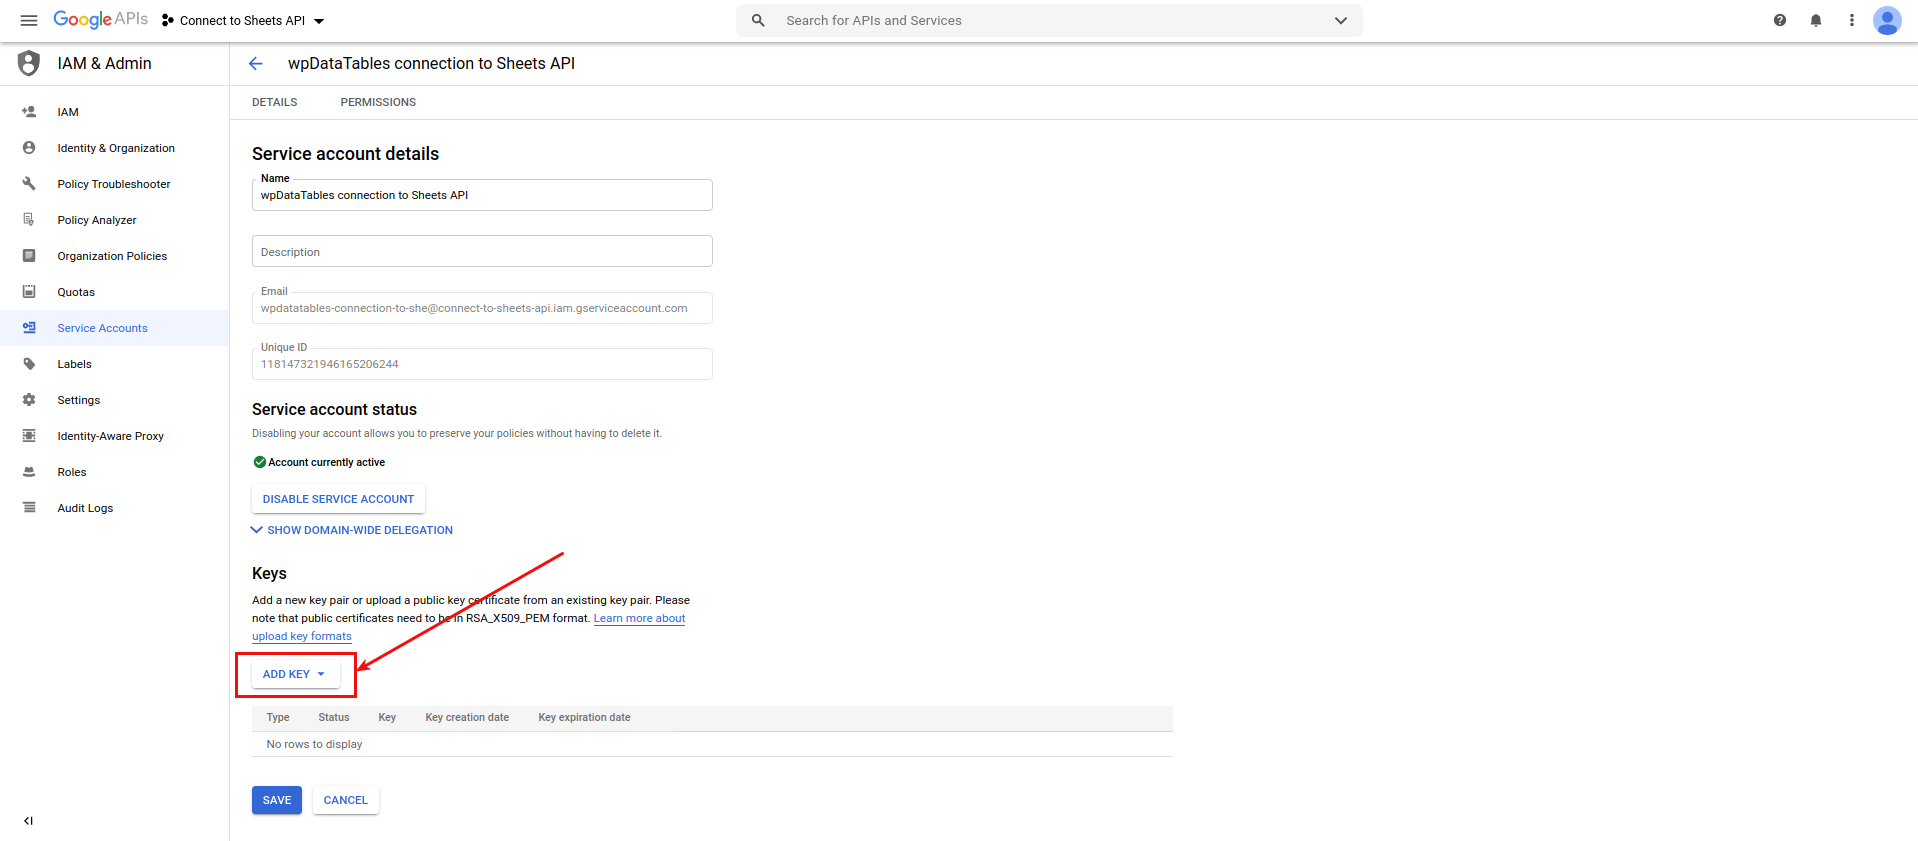Go back using the left arrow
Image resolution: width=1918 pixels, height=841 pixels.
coord(256,63)
